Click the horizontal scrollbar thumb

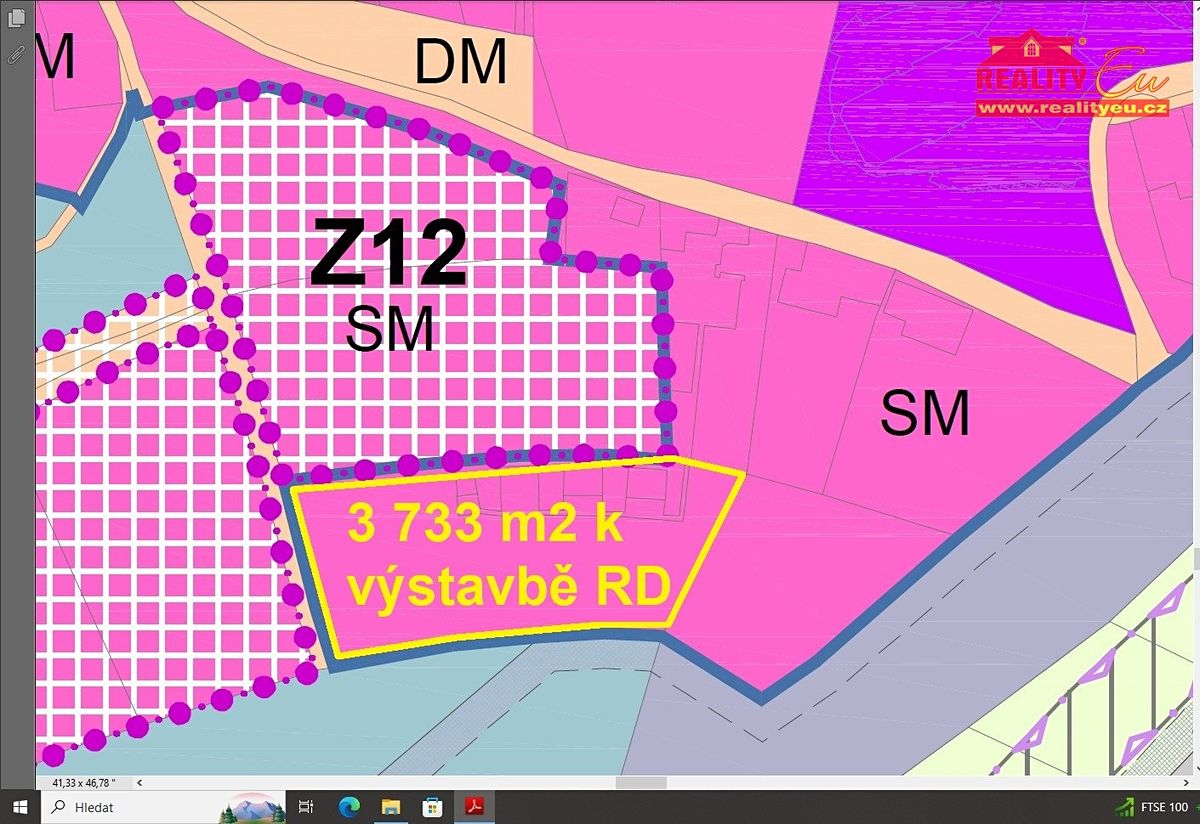coord(643,783)
